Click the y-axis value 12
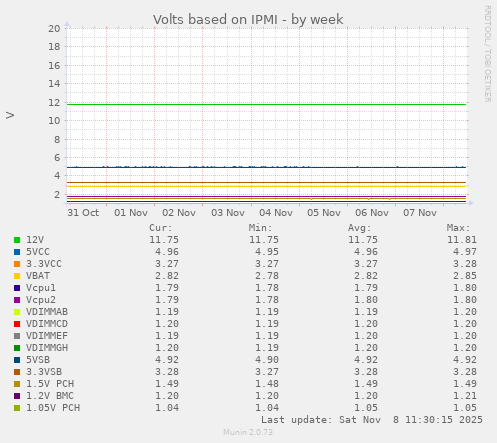The width and height of the screenshot is (497, 443). [x=54, y=103]
